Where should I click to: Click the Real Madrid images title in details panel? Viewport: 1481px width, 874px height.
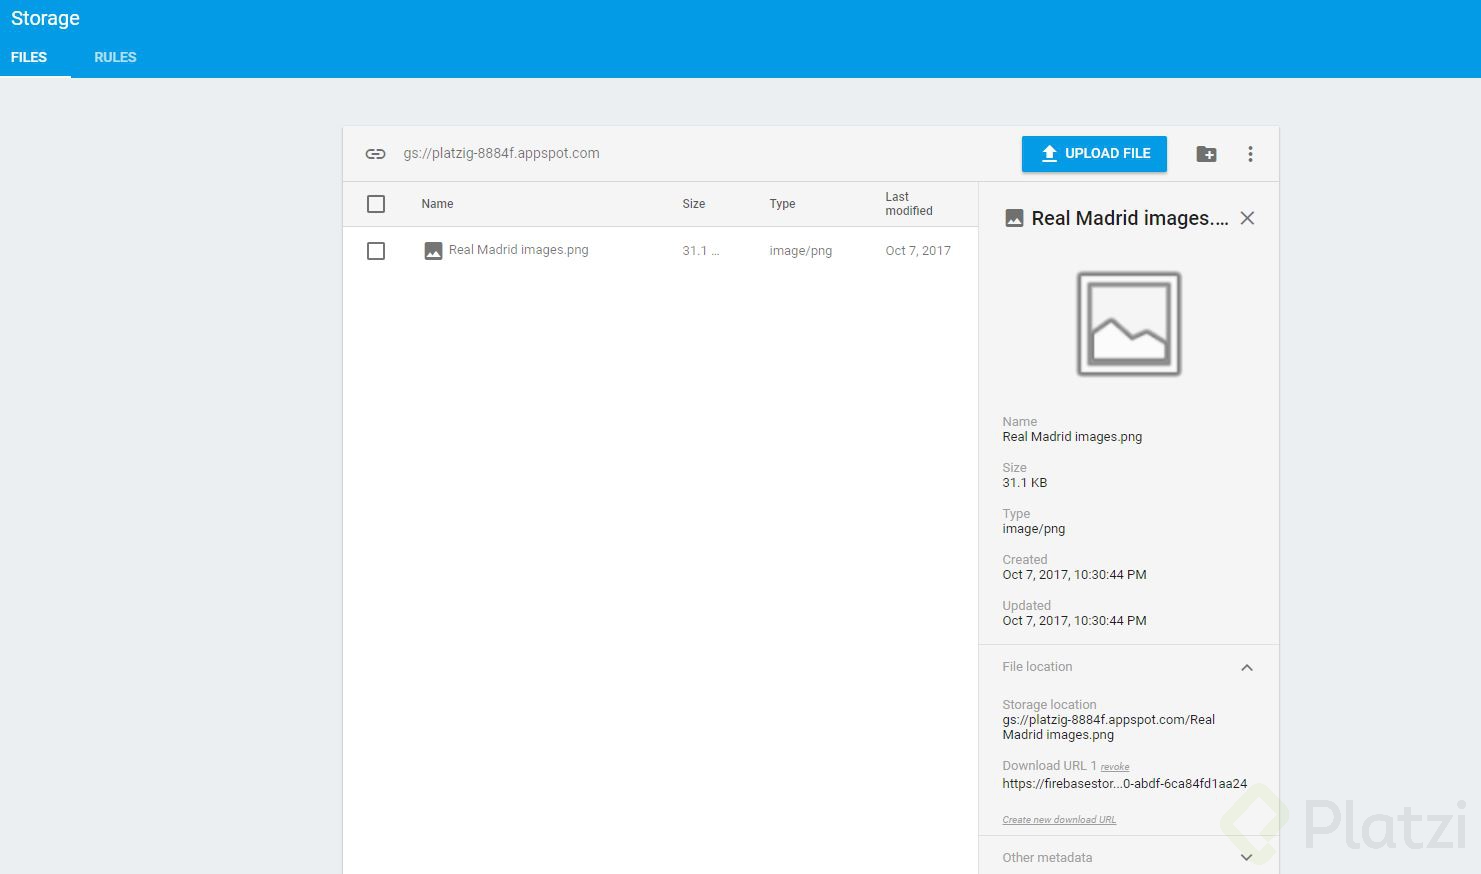(x=1130, y=218)
